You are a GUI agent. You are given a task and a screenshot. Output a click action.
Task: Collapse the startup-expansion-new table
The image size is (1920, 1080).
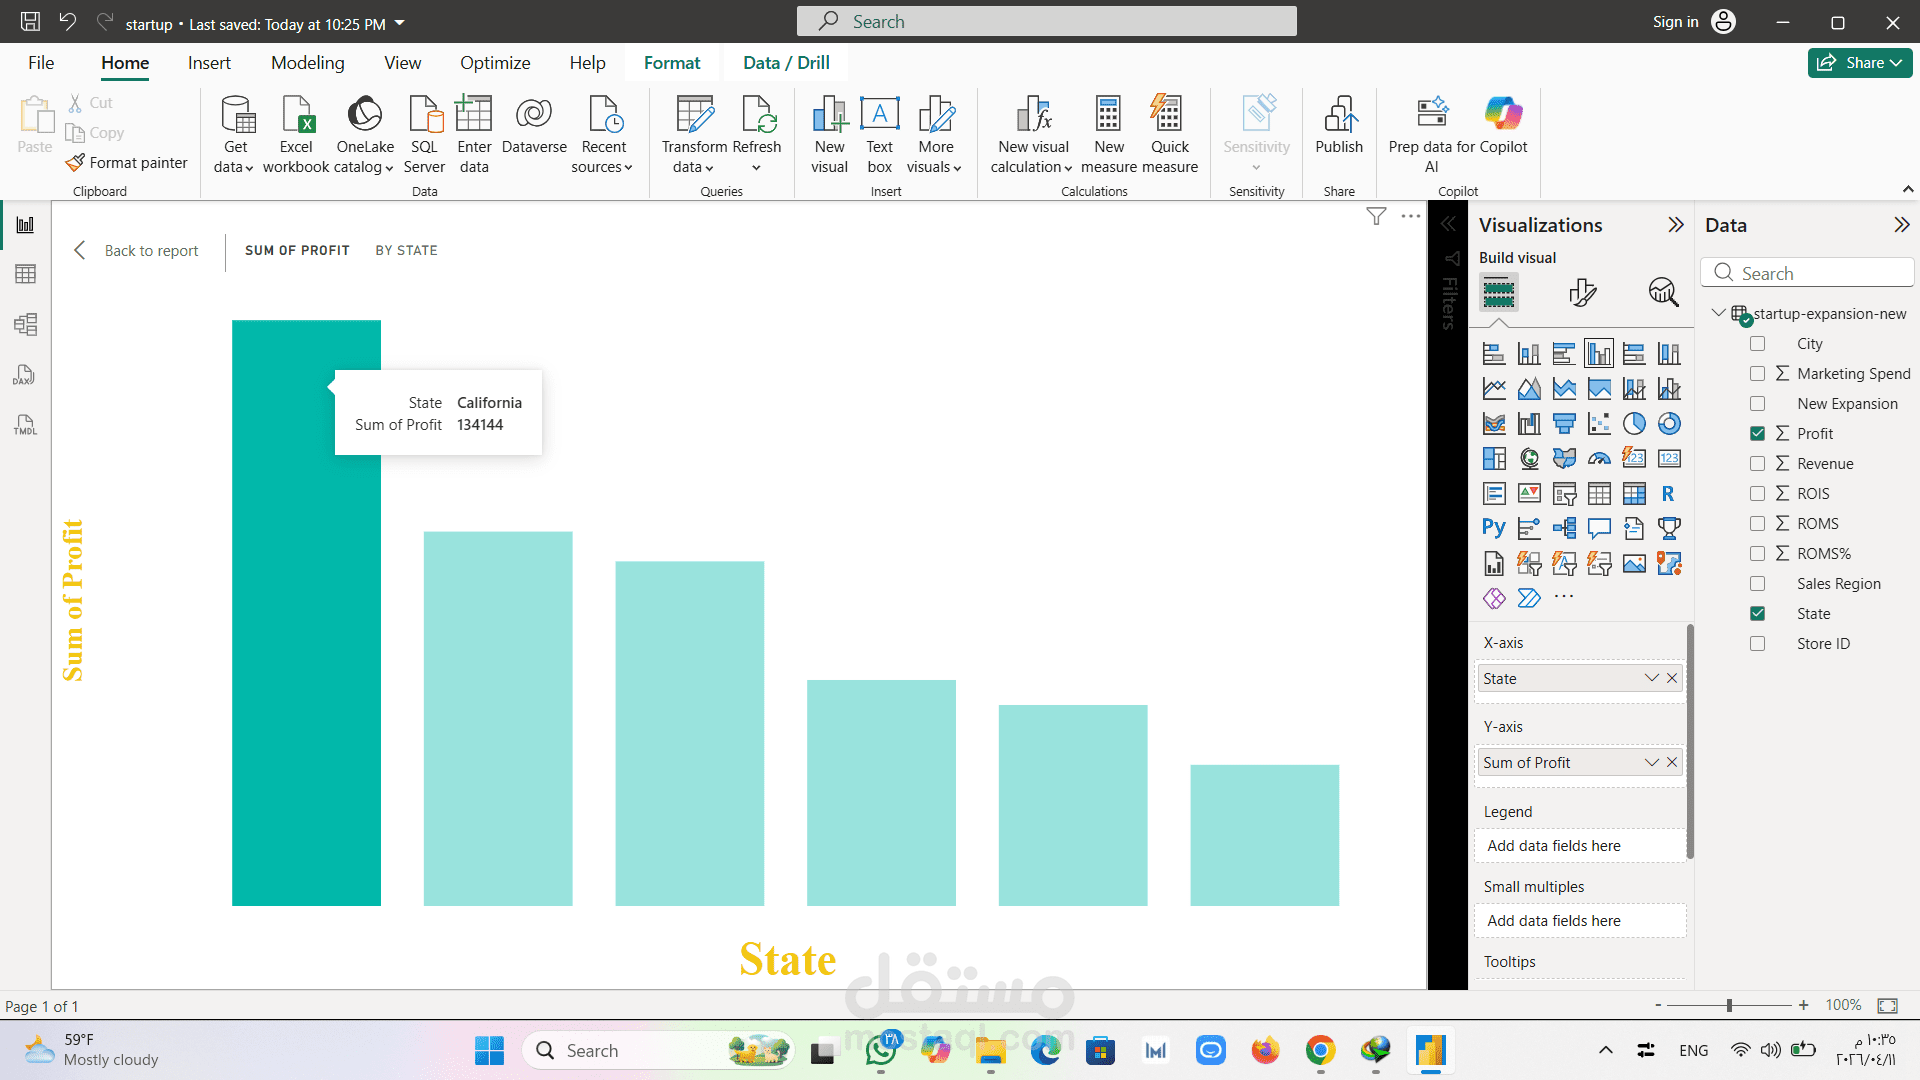(x=1718, y=313)
